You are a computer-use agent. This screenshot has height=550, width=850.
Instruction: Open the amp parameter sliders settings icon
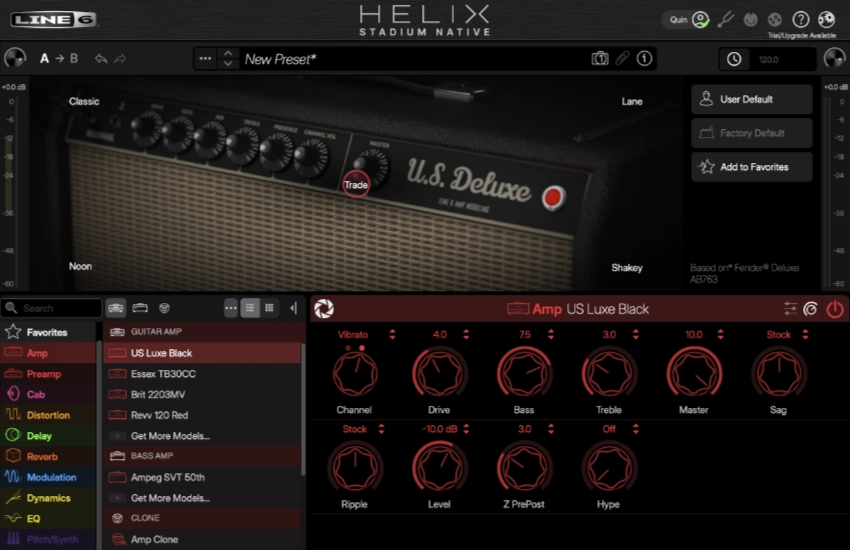(790, 309)
